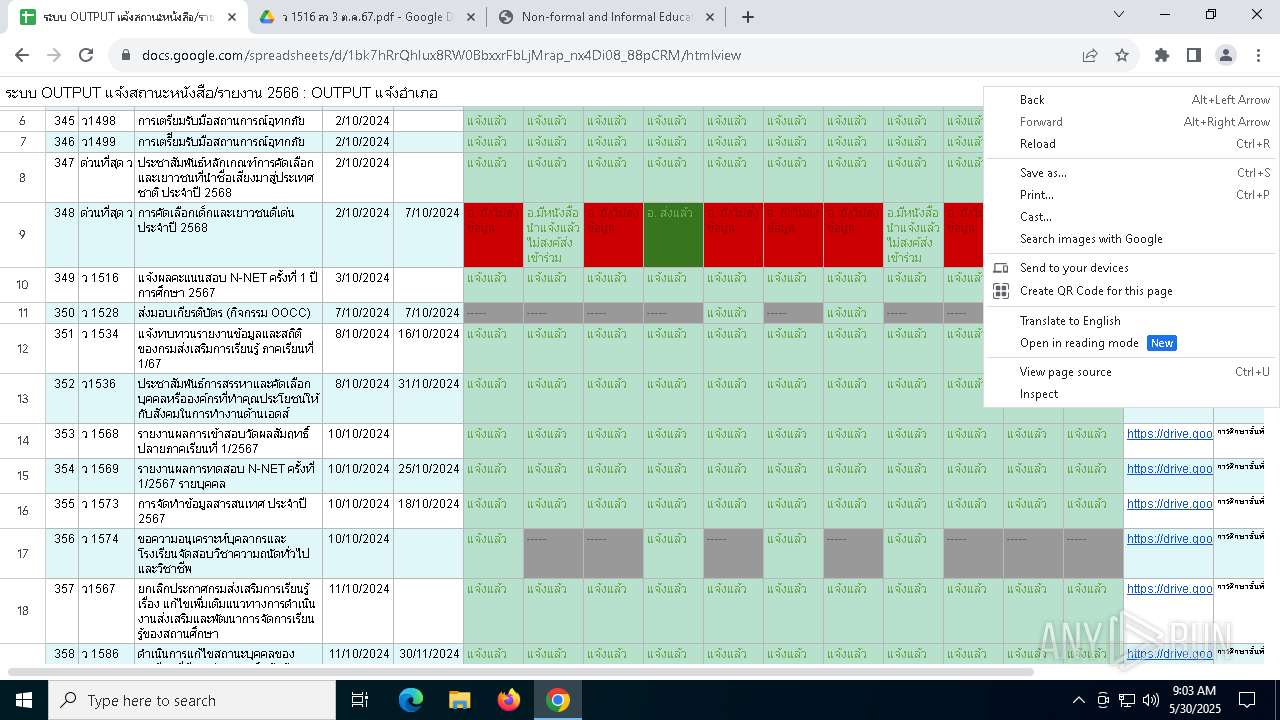Switch to the Non-formal and Informal Education tab
This screenshot has height=720, width=1280.
coord(608,17)
